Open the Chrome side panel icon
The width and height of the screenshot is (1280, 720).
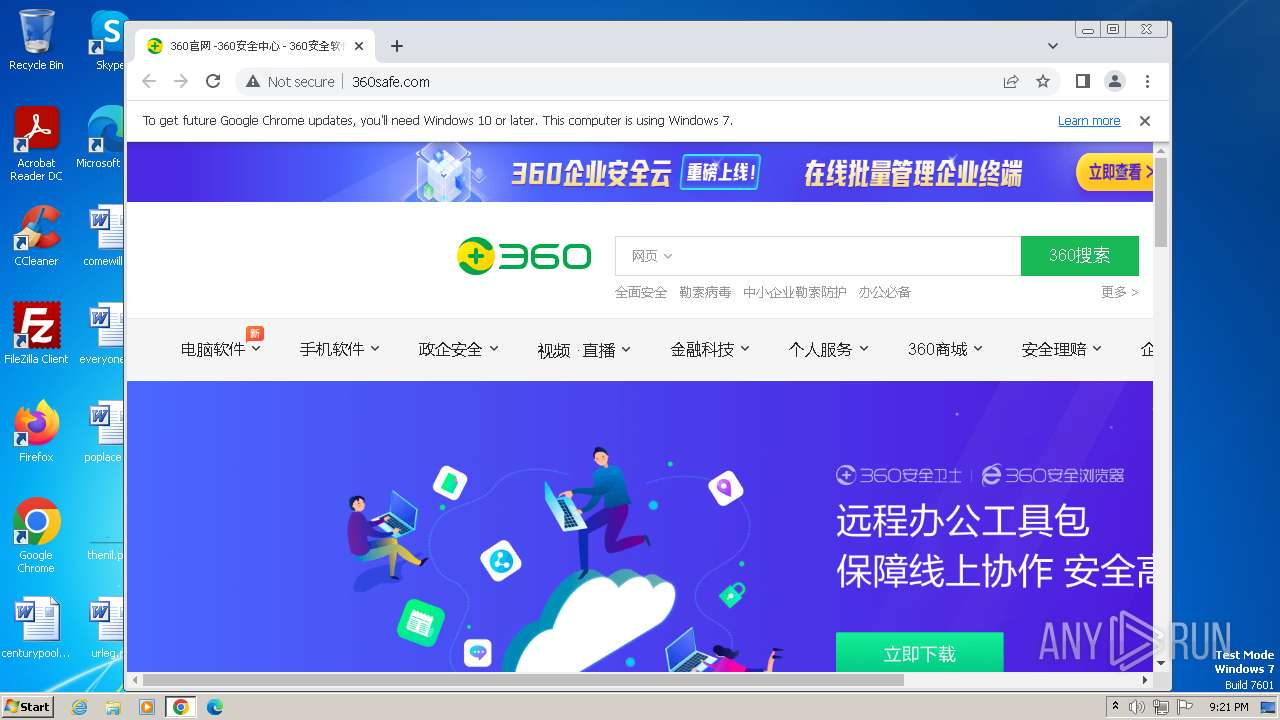[1082, 81]
